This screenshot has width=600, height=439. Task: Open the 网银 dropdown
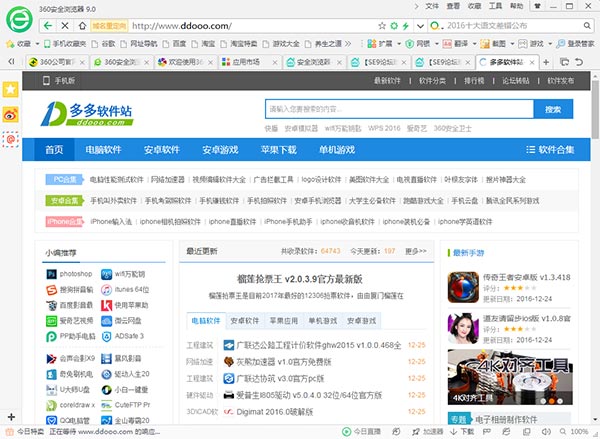(x=421, y=44)
